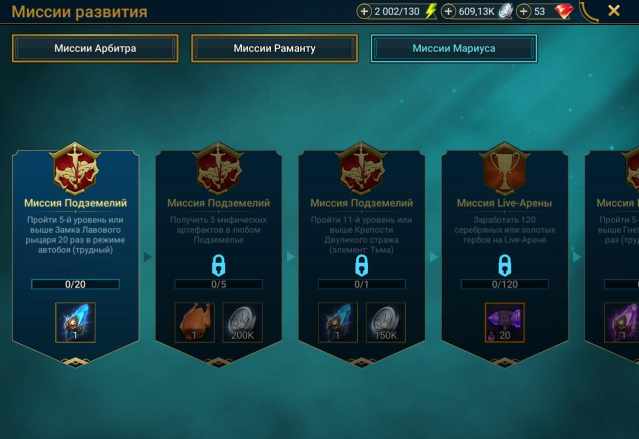Click the lock on the Live-Arena mission
This screenshot has height=439, width=639.
point(505,265)
